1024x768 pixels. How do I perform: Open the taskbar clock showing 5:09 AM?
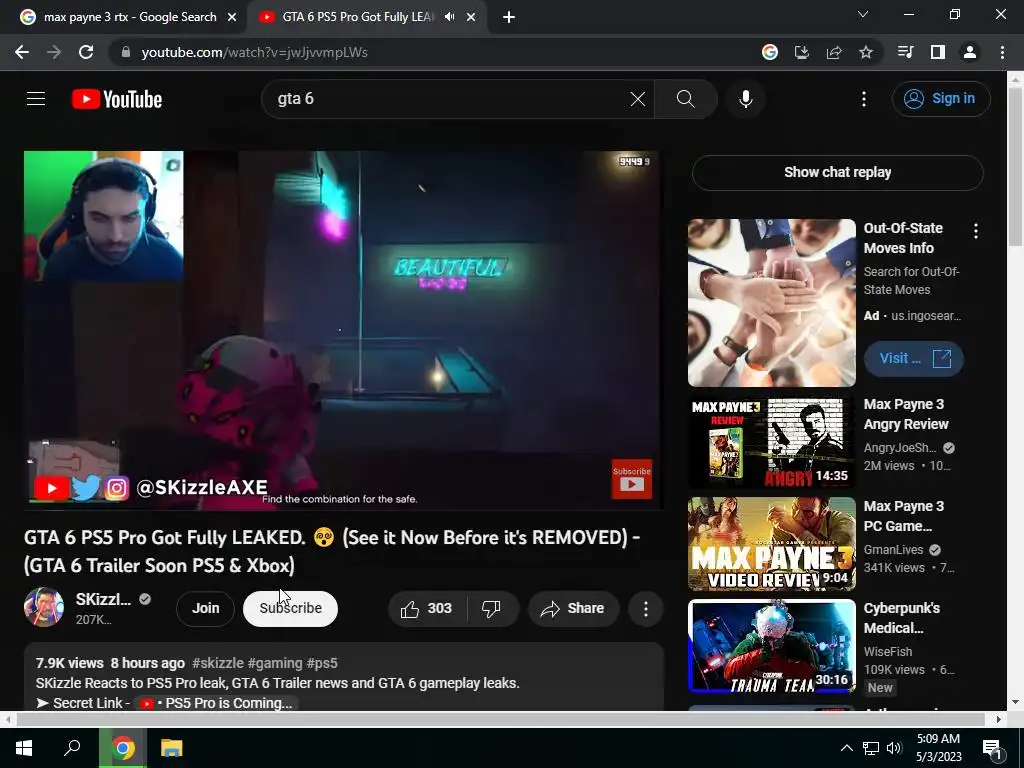coord(938,748)
